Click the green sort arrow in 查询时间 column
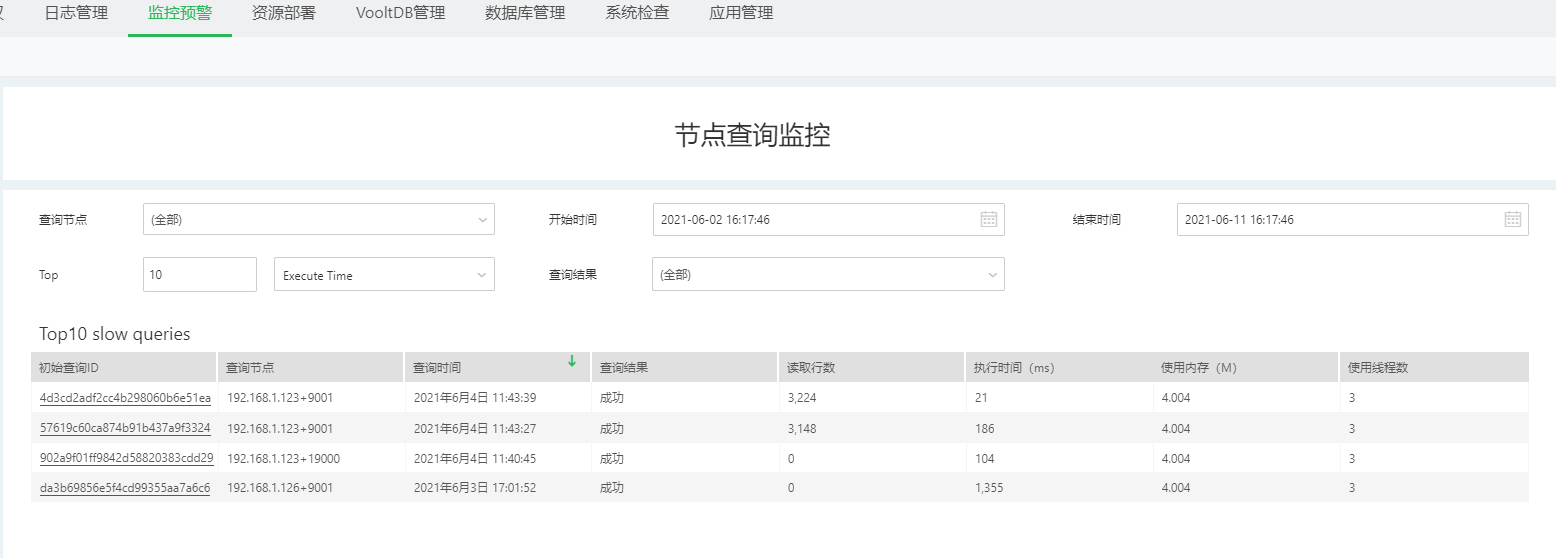1556x558 pixels. [572, 361]
